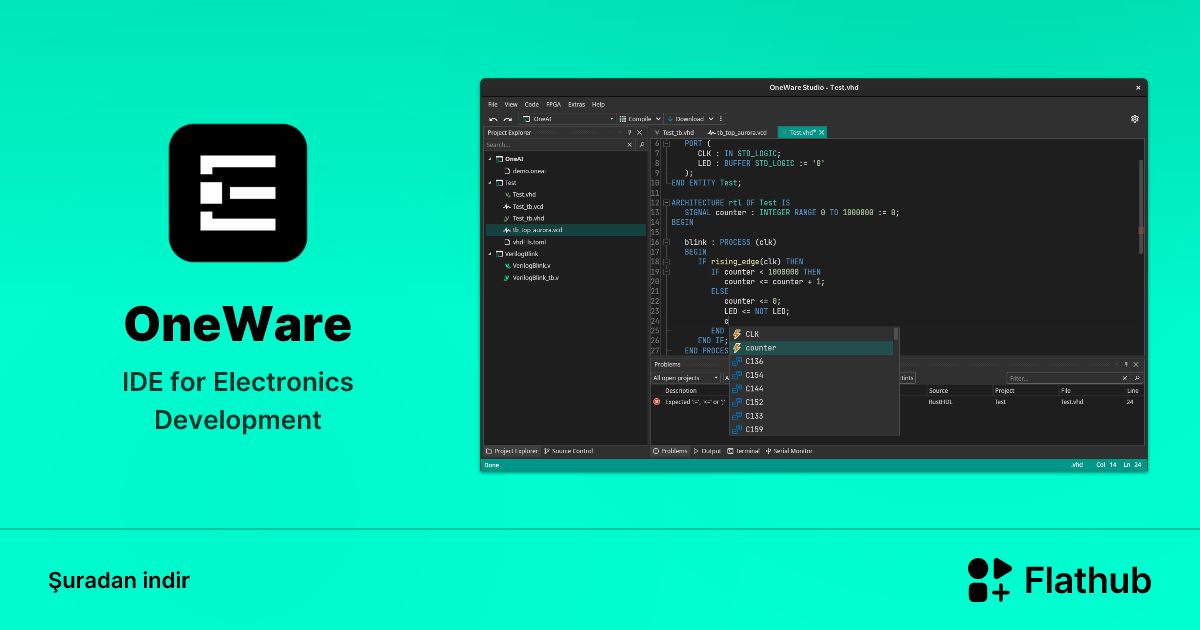
Task: Select counter from the autocomplete popup
Action: point(760,348)
